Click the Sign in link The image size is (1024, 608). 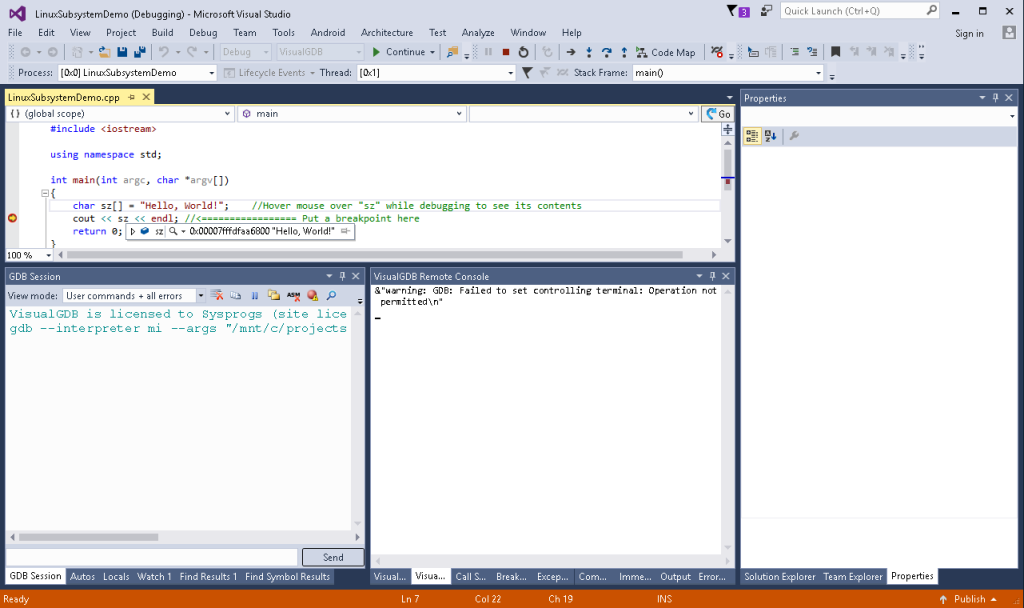tap(968, 32)
